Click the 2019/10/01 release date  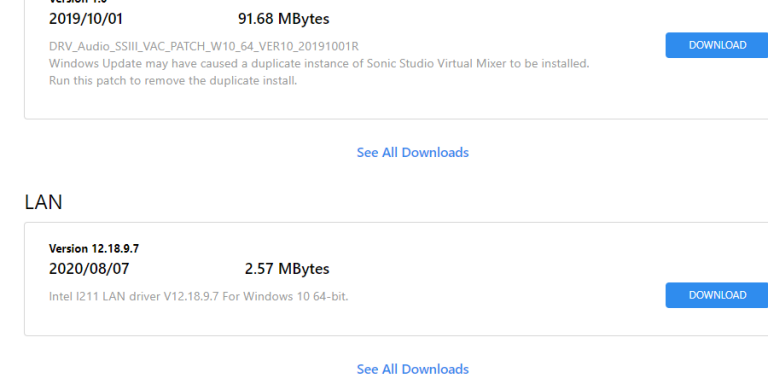[x=86, y=19]
